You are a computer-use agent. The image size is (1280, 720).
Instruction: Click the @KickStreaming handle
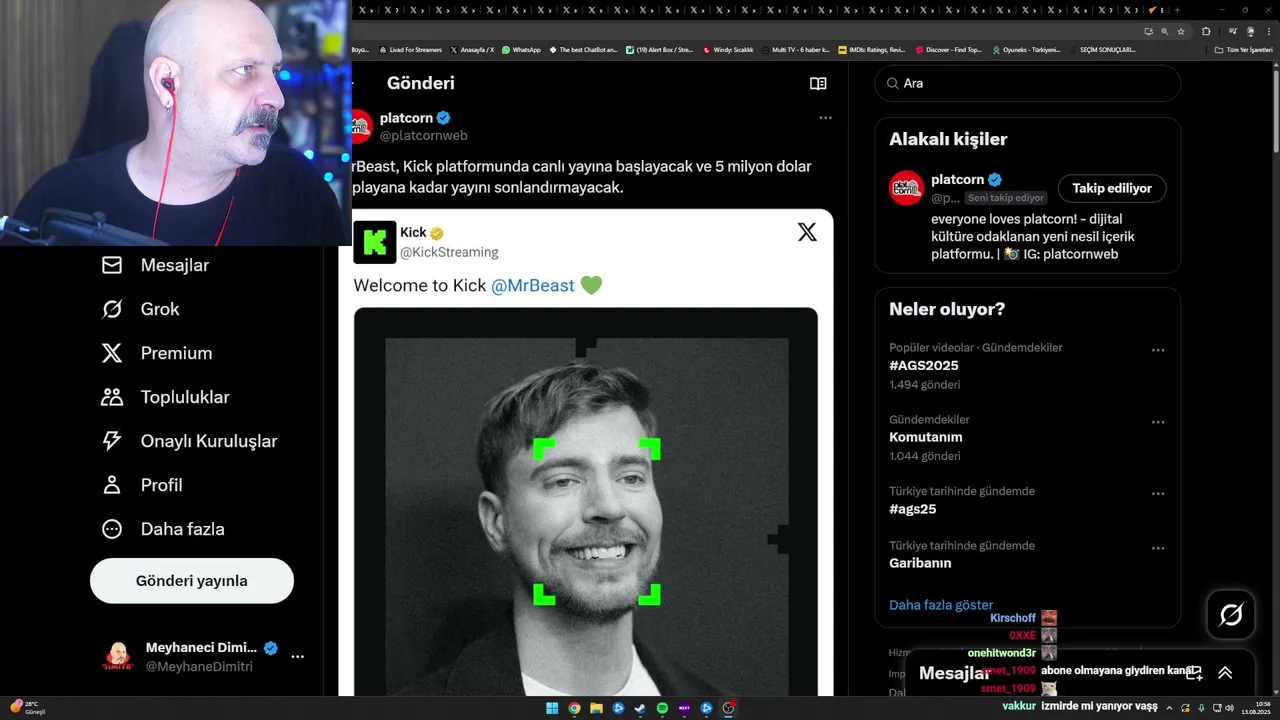click(449, 253)
